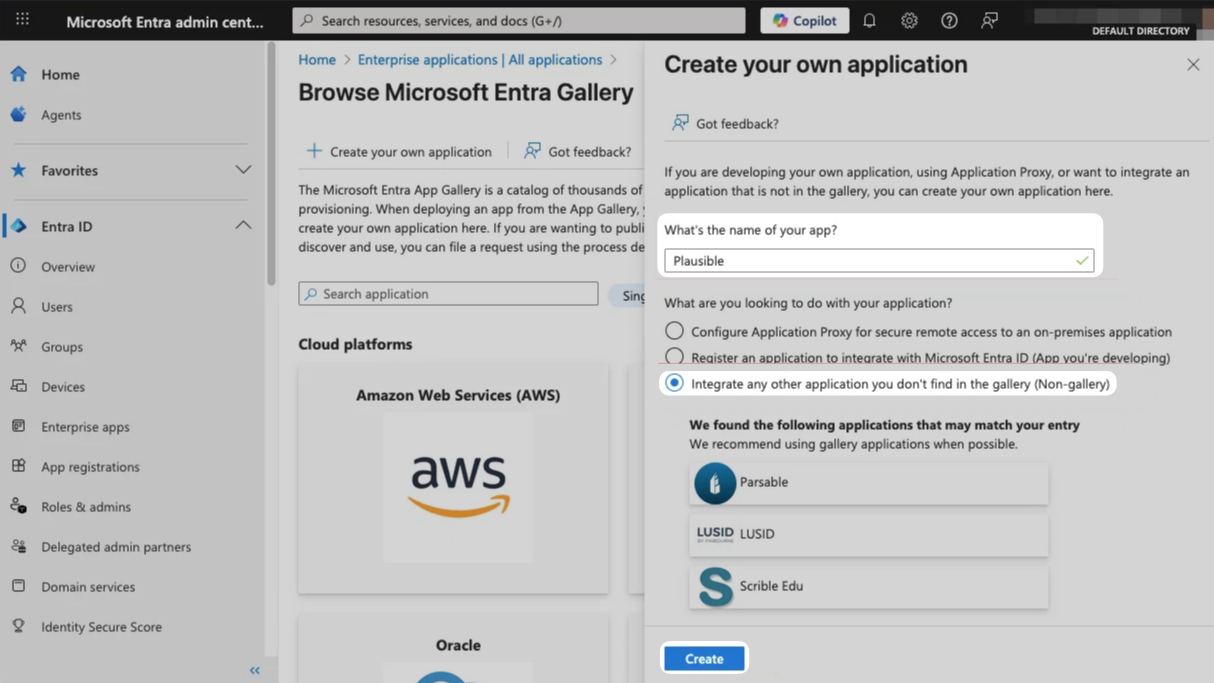Choose the Scrible Edu suggested application
This screenshot has height=683, width=1214.
(x=869, y=587)
